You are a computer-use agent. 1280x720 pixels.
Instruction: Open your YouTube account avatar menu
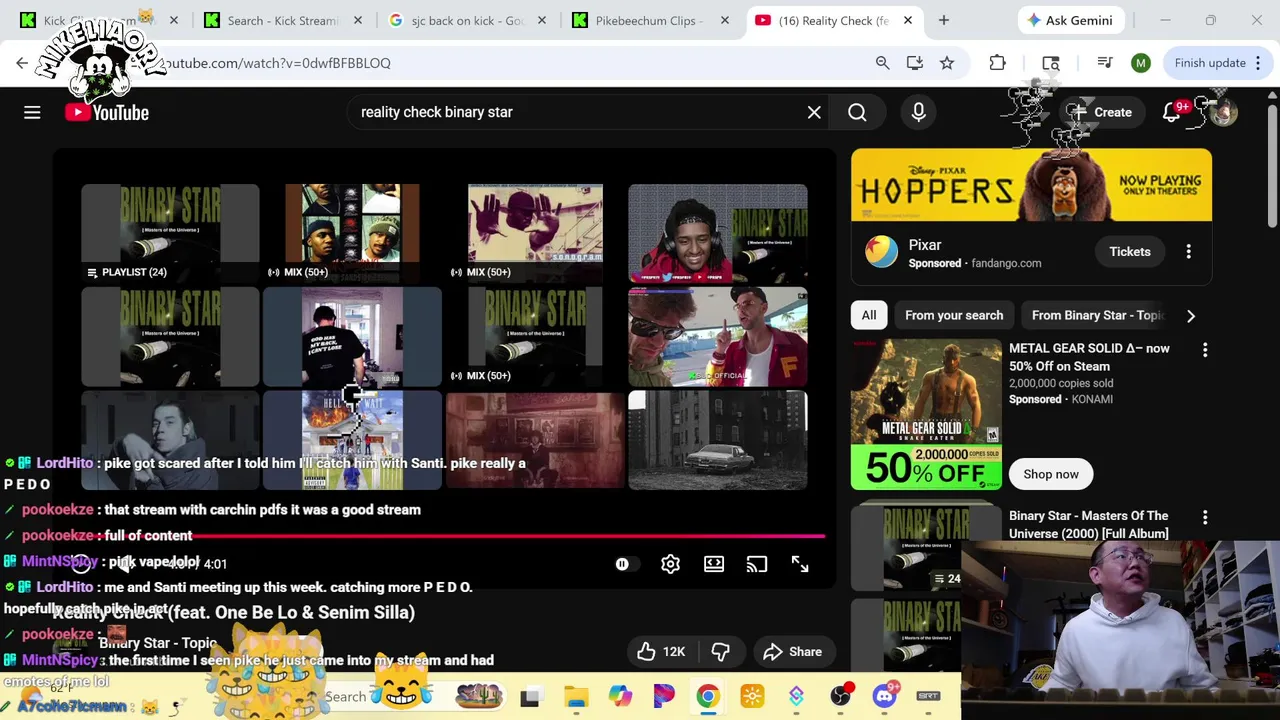pyautogui.click(x=1222, y=112)
